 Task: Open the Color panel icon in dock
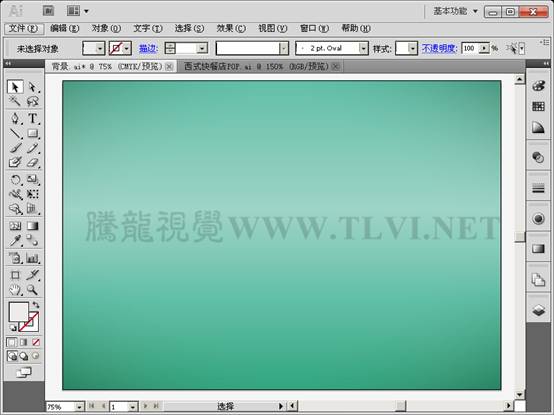[x=538, y=85]
